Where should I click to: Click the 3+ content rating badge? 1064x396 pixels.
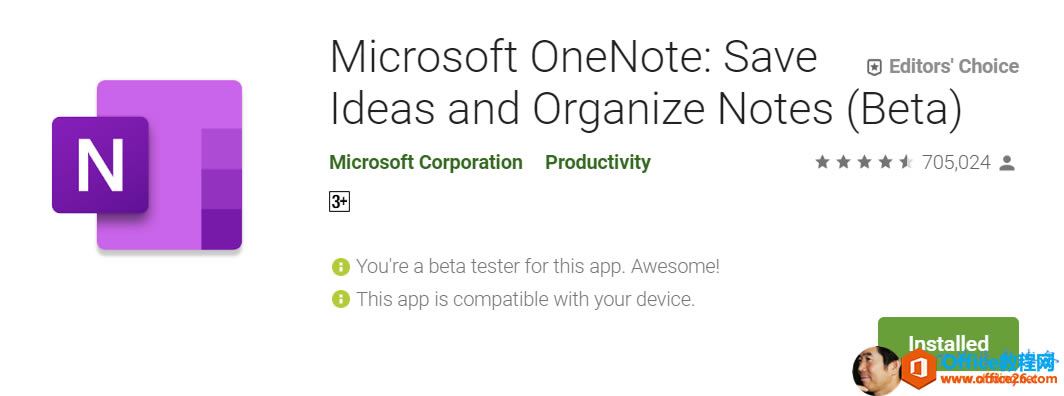tap(339, 202)
